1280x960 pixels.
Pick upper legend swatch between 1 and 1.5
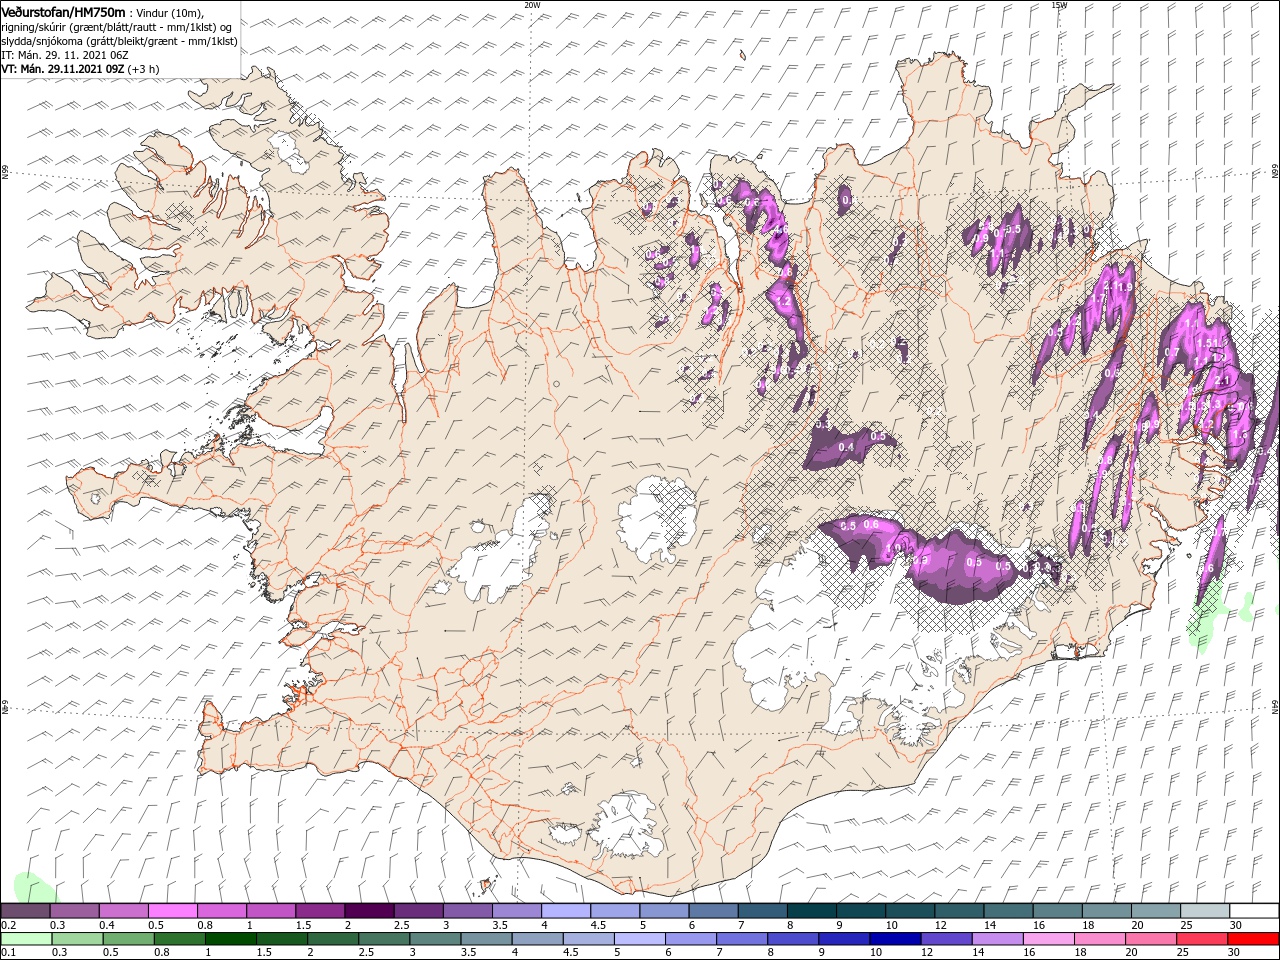pos(271,911)
